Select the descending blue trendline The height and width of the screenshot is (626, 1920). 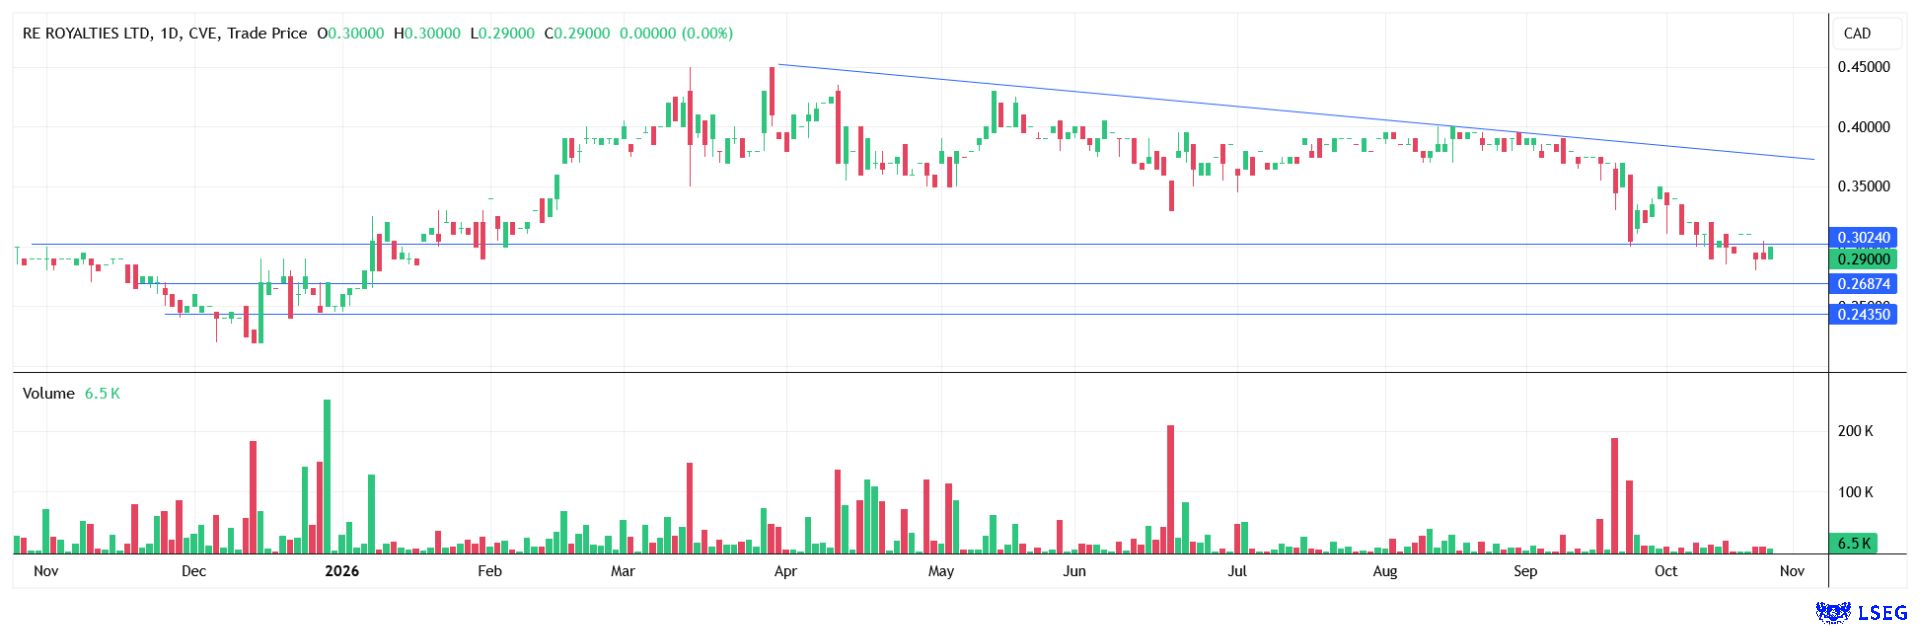(x=1295, y=112)
